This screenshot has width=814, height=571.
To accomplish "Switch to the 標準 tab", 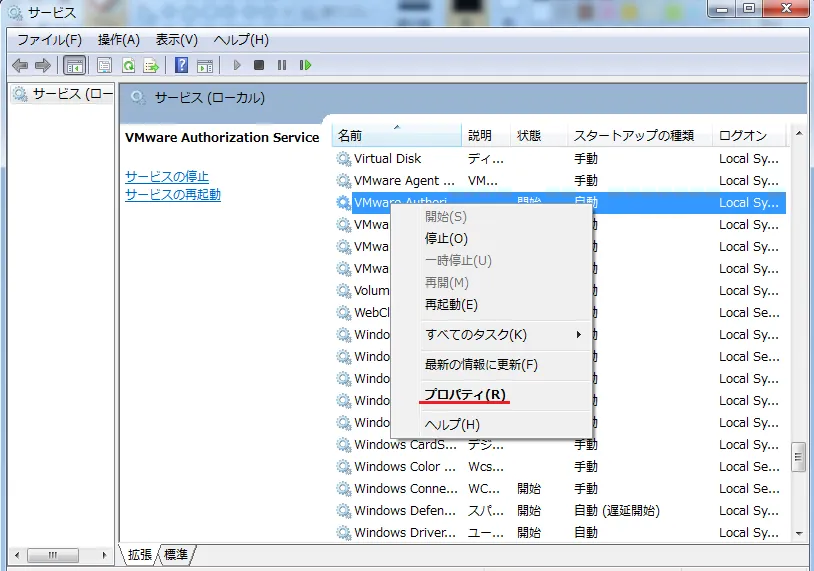I will 176,553.
